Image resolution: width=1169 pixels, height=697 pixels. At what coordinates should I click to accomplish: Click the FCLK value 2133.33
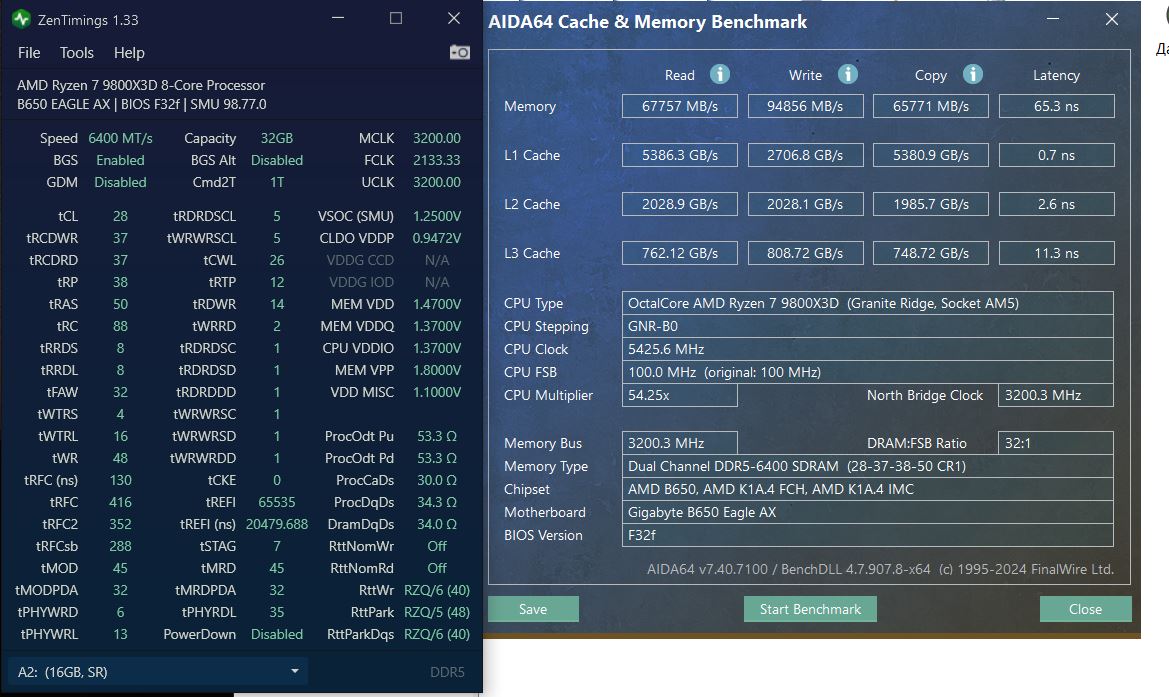point(437,160)
